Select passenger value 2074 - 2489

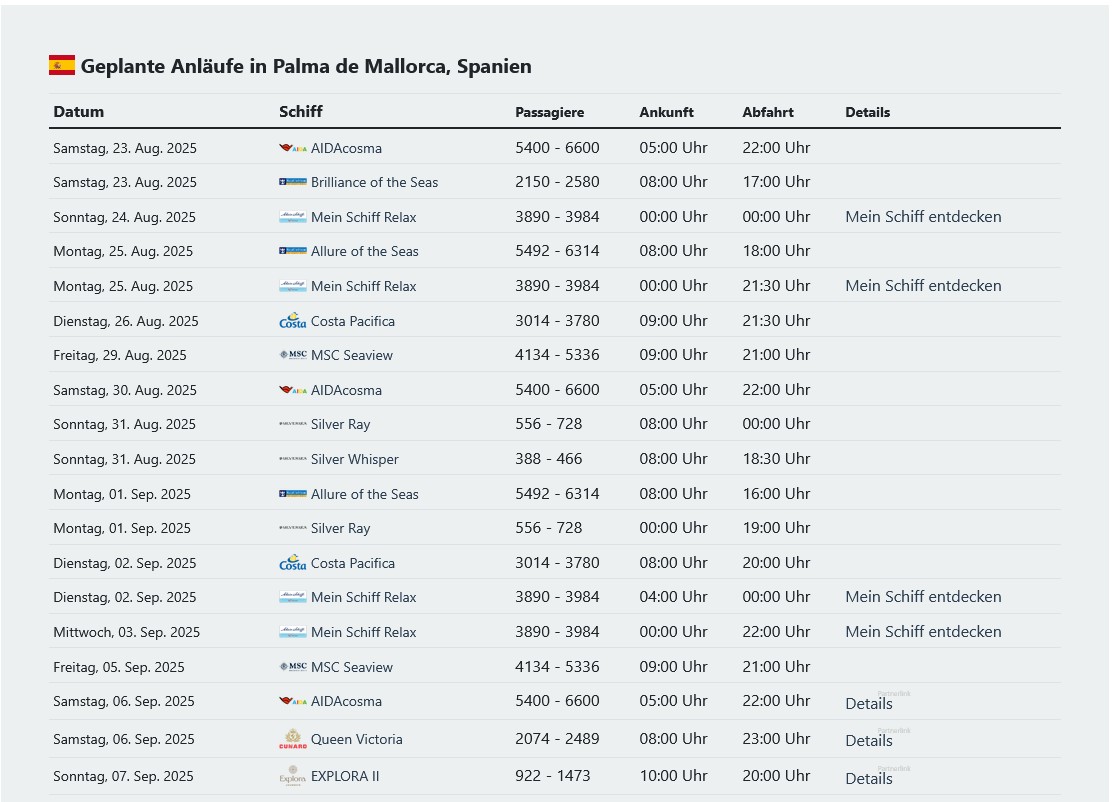[557, 739]
